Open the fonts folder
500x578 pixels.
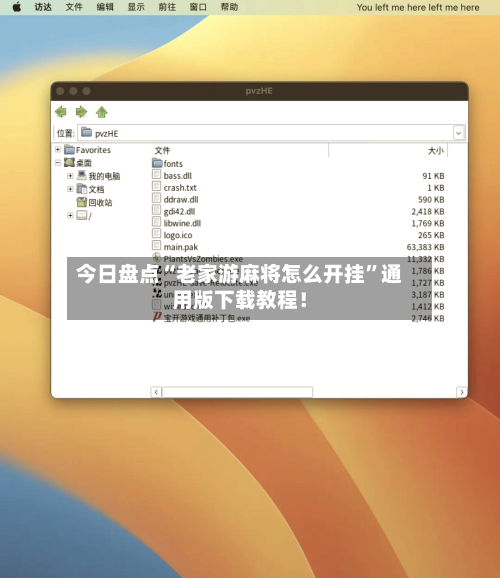[168, 163]
